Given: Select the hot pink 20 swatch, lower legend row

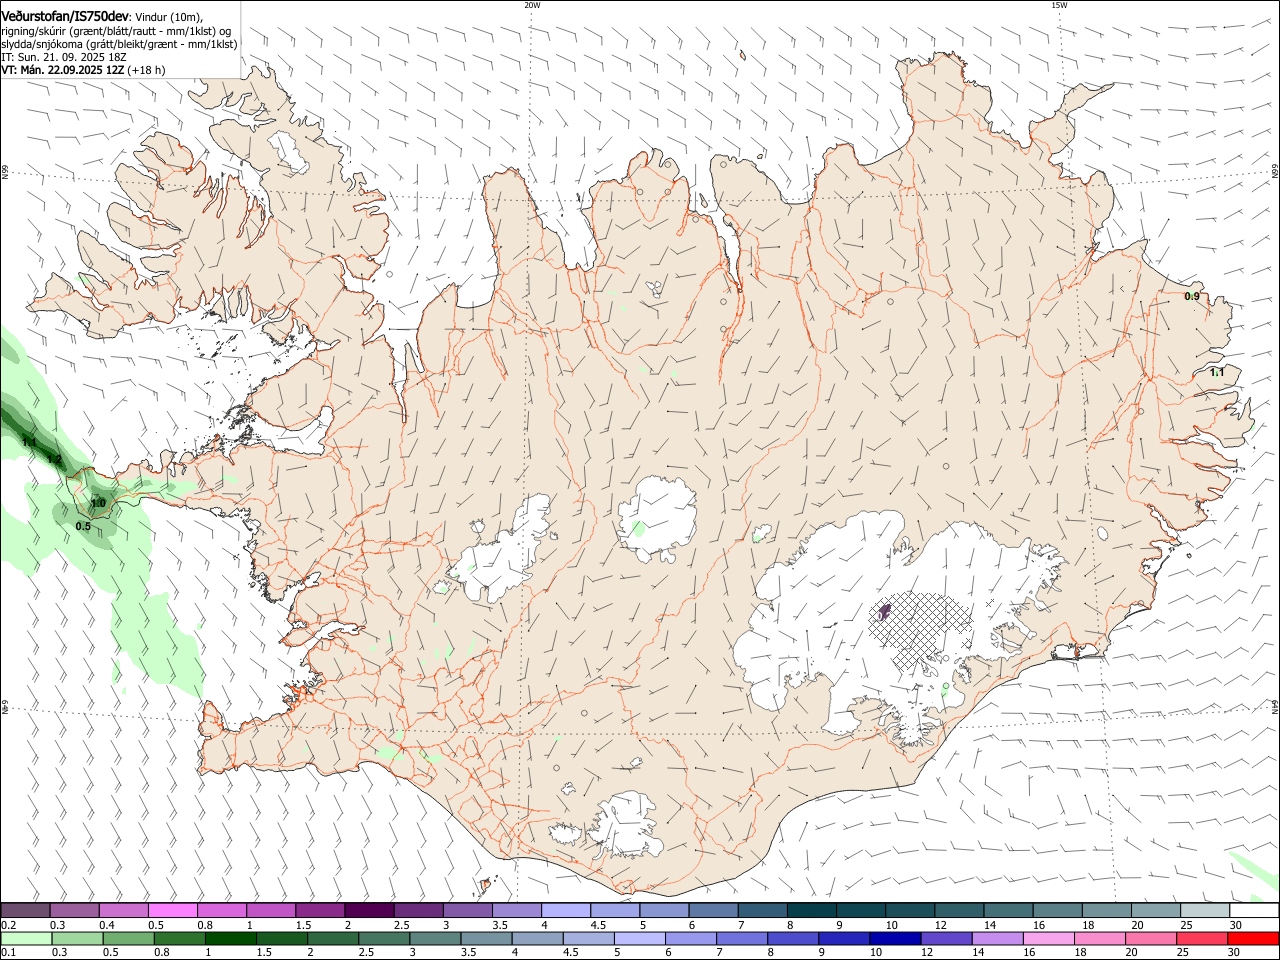Looking at the screenshot, I should [1152, 938].
